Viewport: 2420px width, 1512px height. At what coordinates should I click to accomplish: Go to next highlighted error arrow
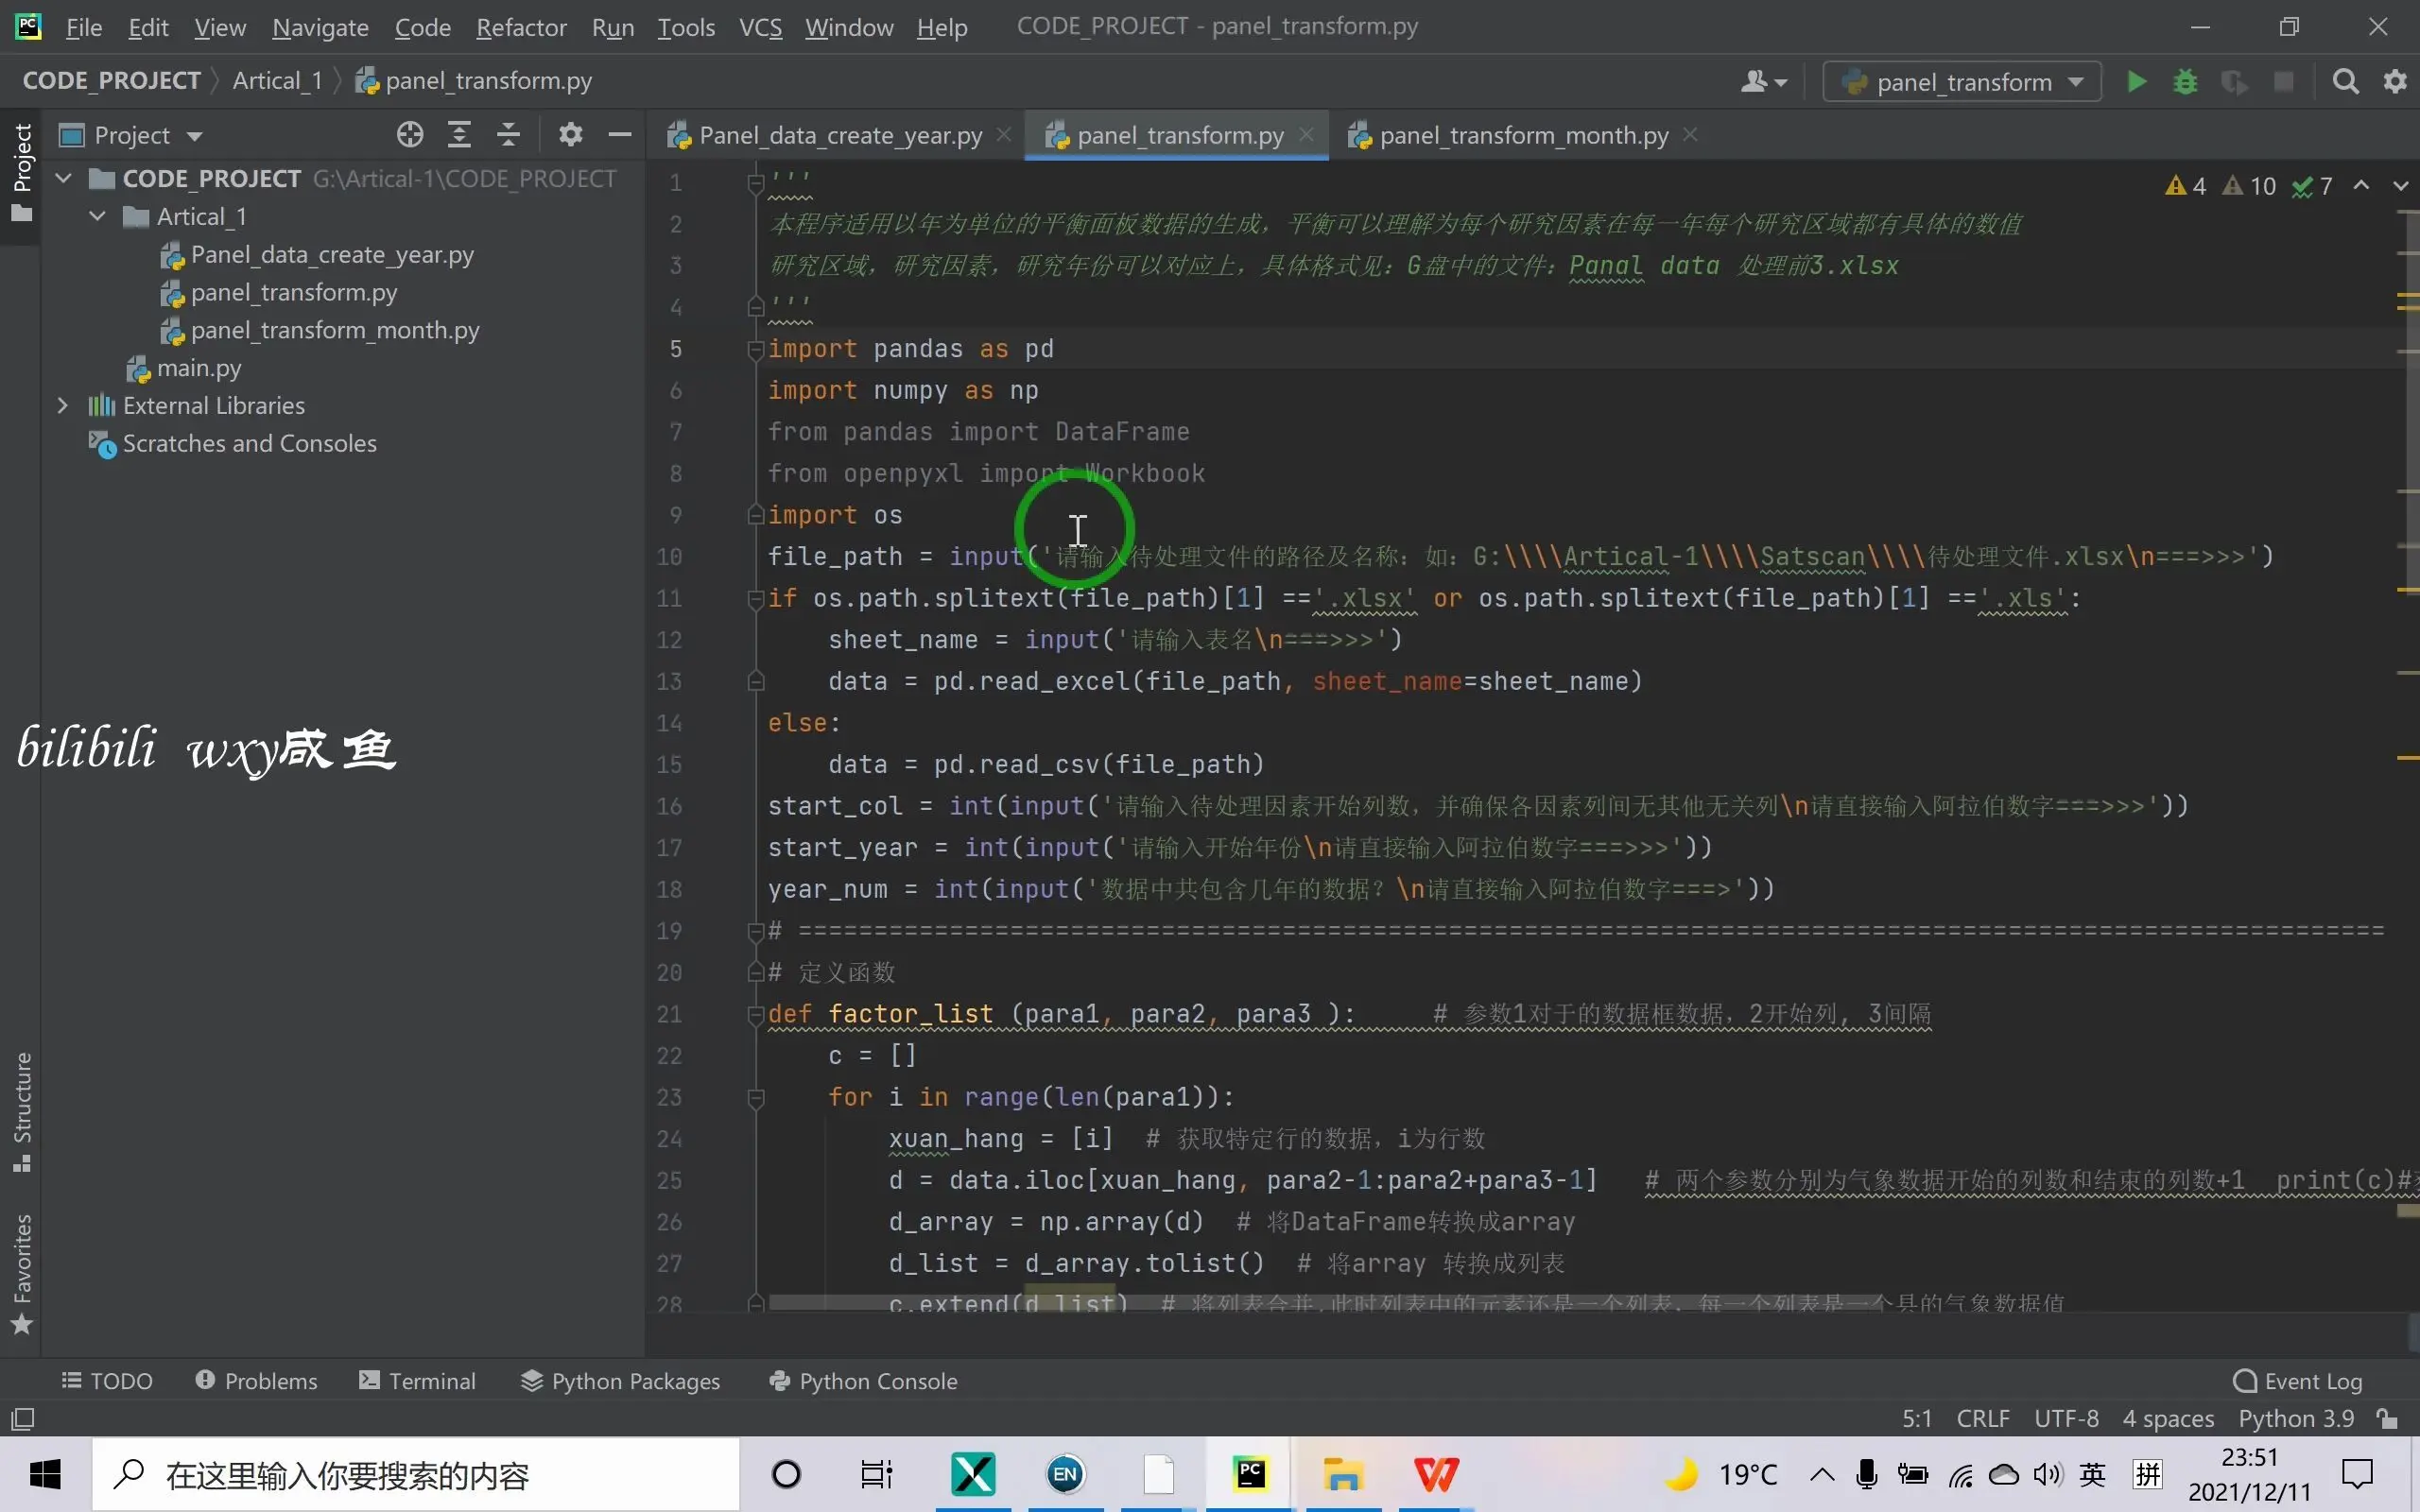click(2400, 186)
